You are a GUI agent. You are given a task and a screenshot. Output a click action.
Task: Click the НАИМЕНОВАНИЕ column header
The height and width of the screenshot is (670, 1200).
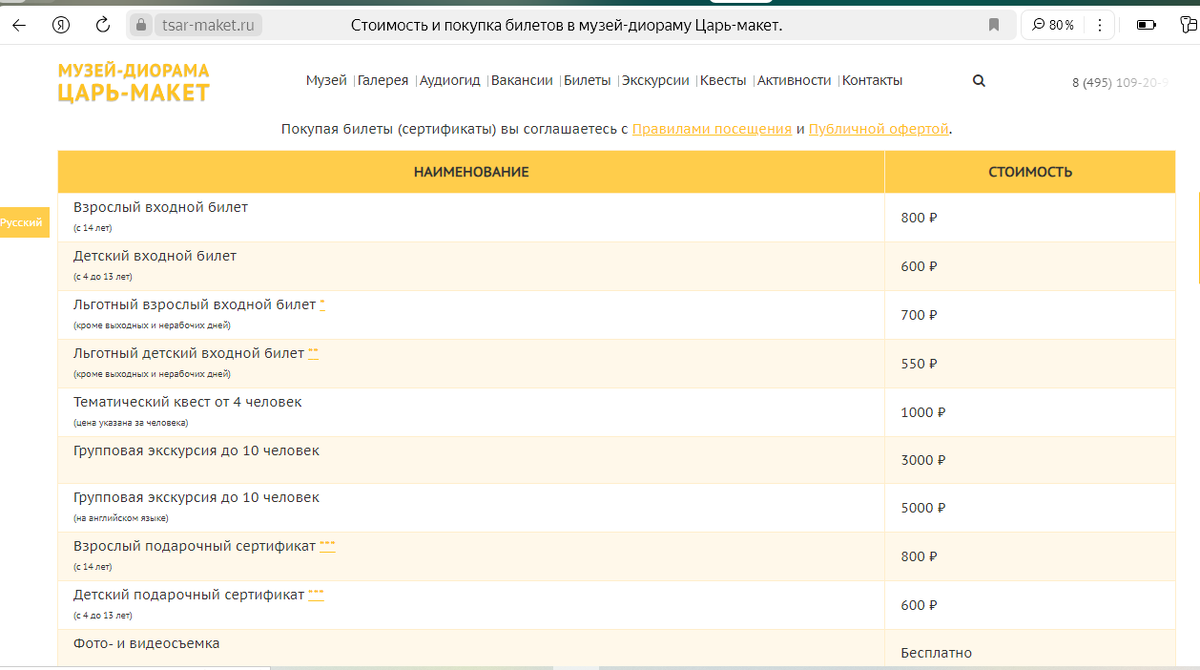coord(471,172)
